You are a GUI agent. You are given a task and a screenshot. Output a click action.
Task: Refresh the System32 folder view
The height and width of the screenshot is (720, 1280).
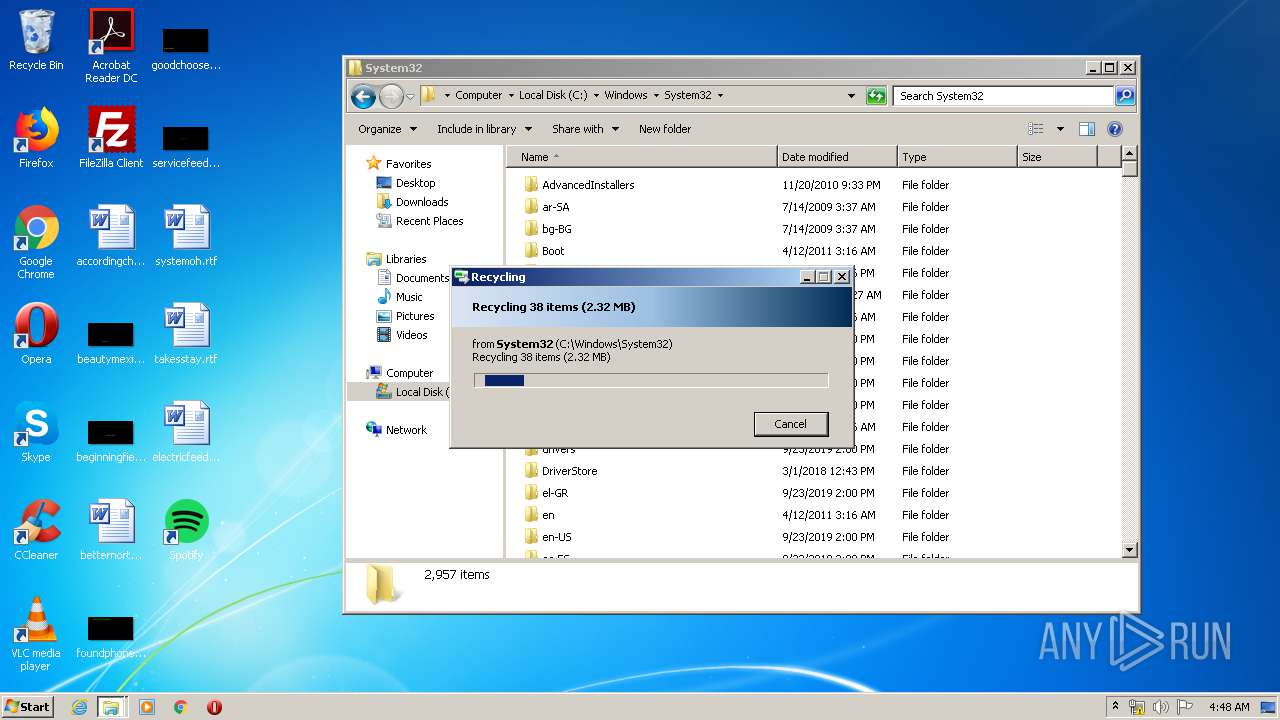(876, 96)
